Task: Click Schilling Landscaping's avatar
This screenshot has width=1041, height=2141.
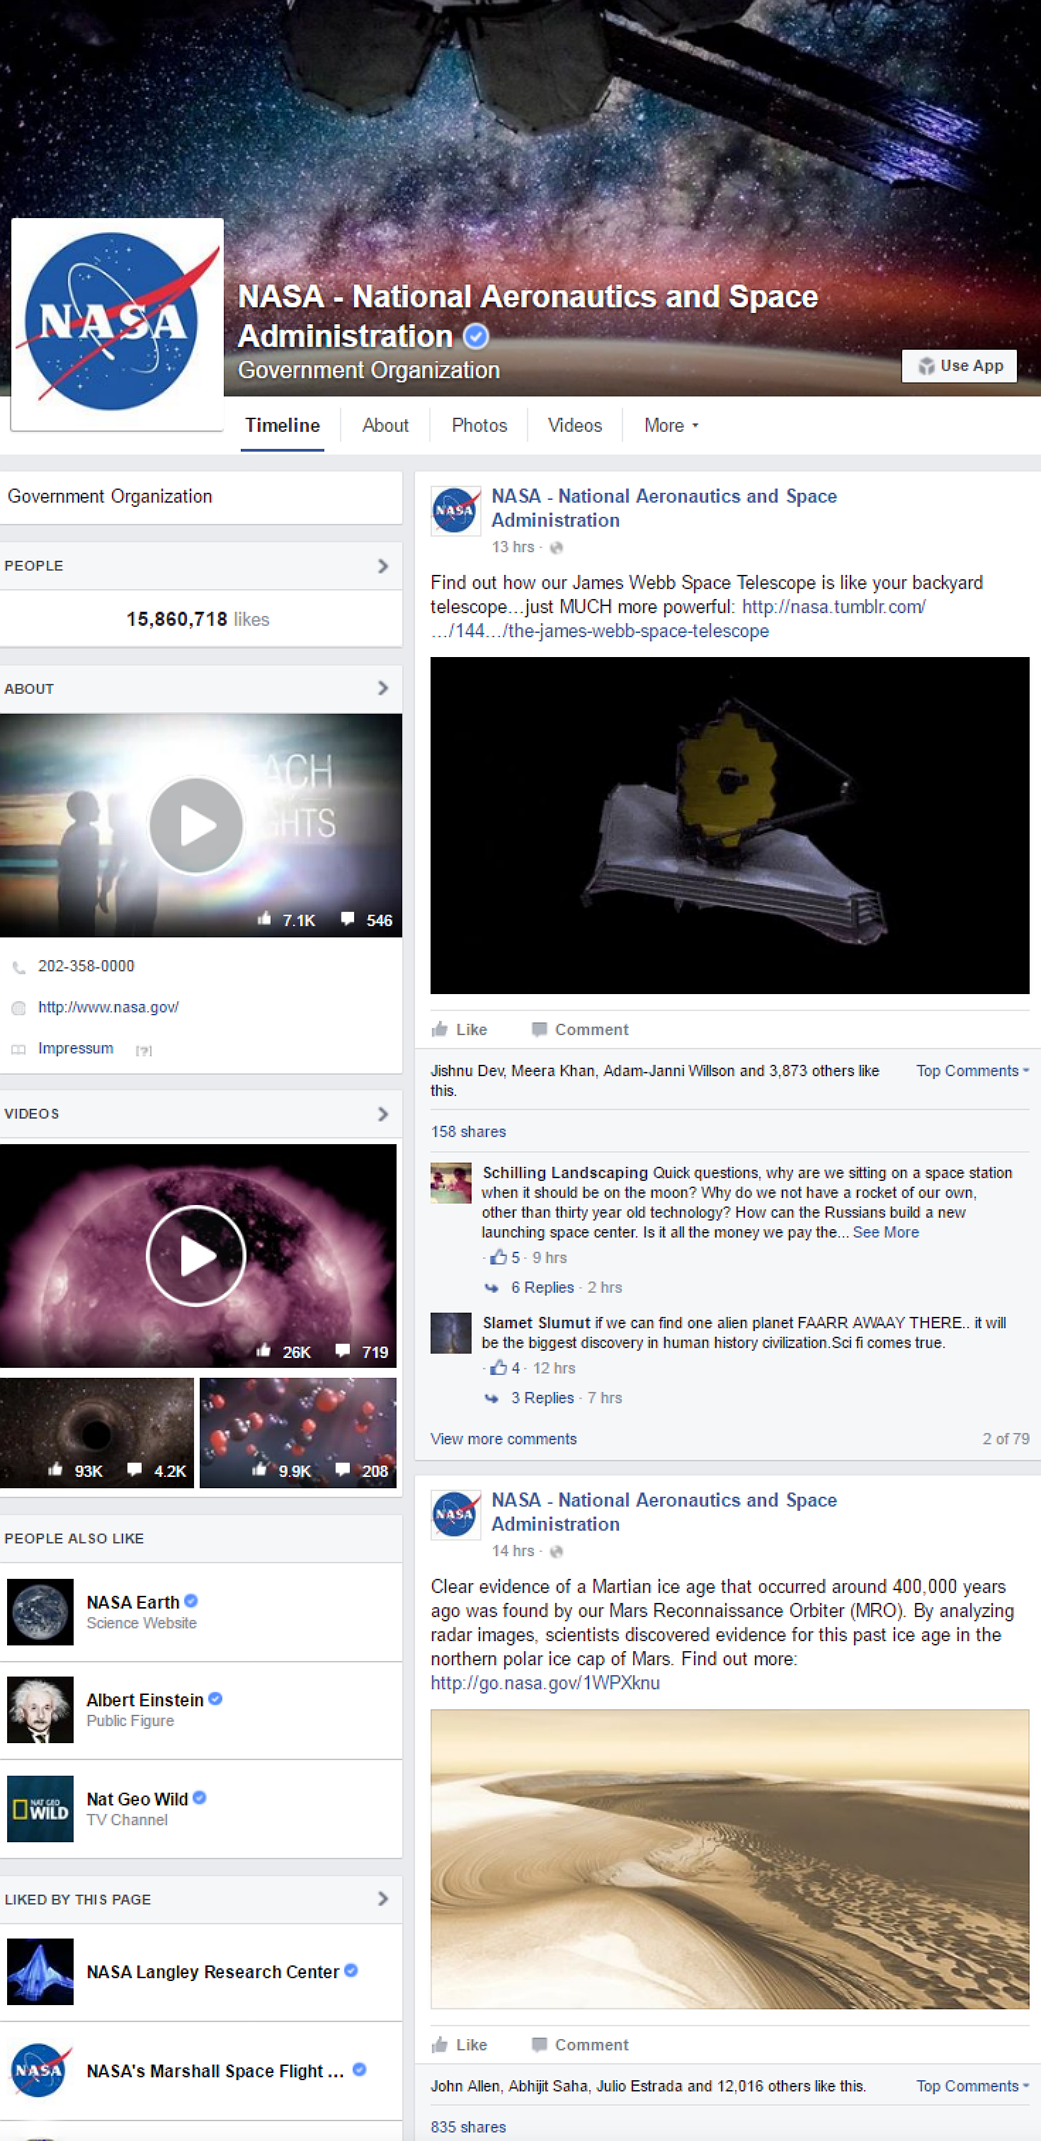Action: click(x=451, y=1183)
